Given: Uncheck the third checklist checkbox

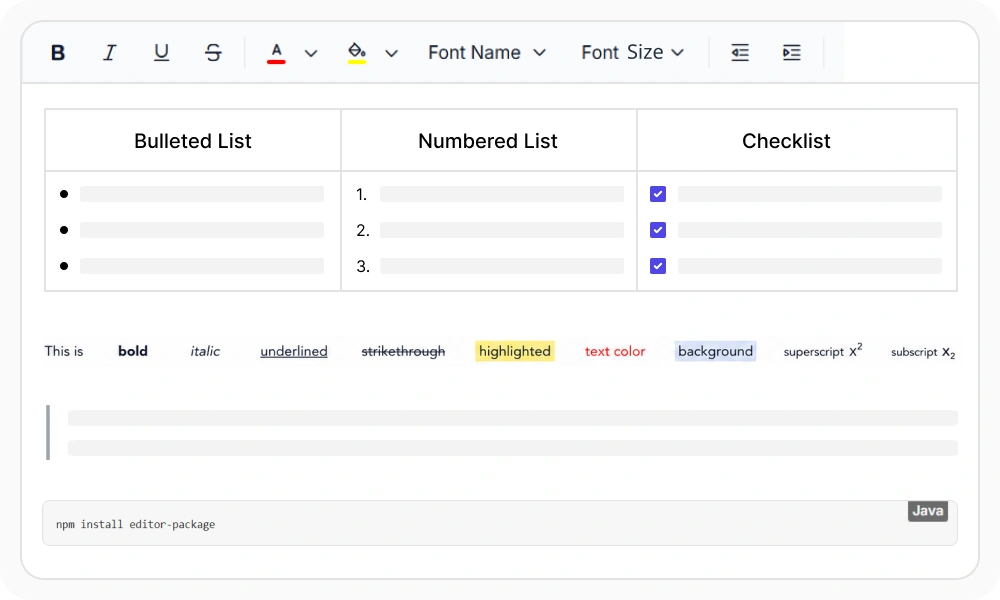Looking at the screenshot, I should 658,266.
